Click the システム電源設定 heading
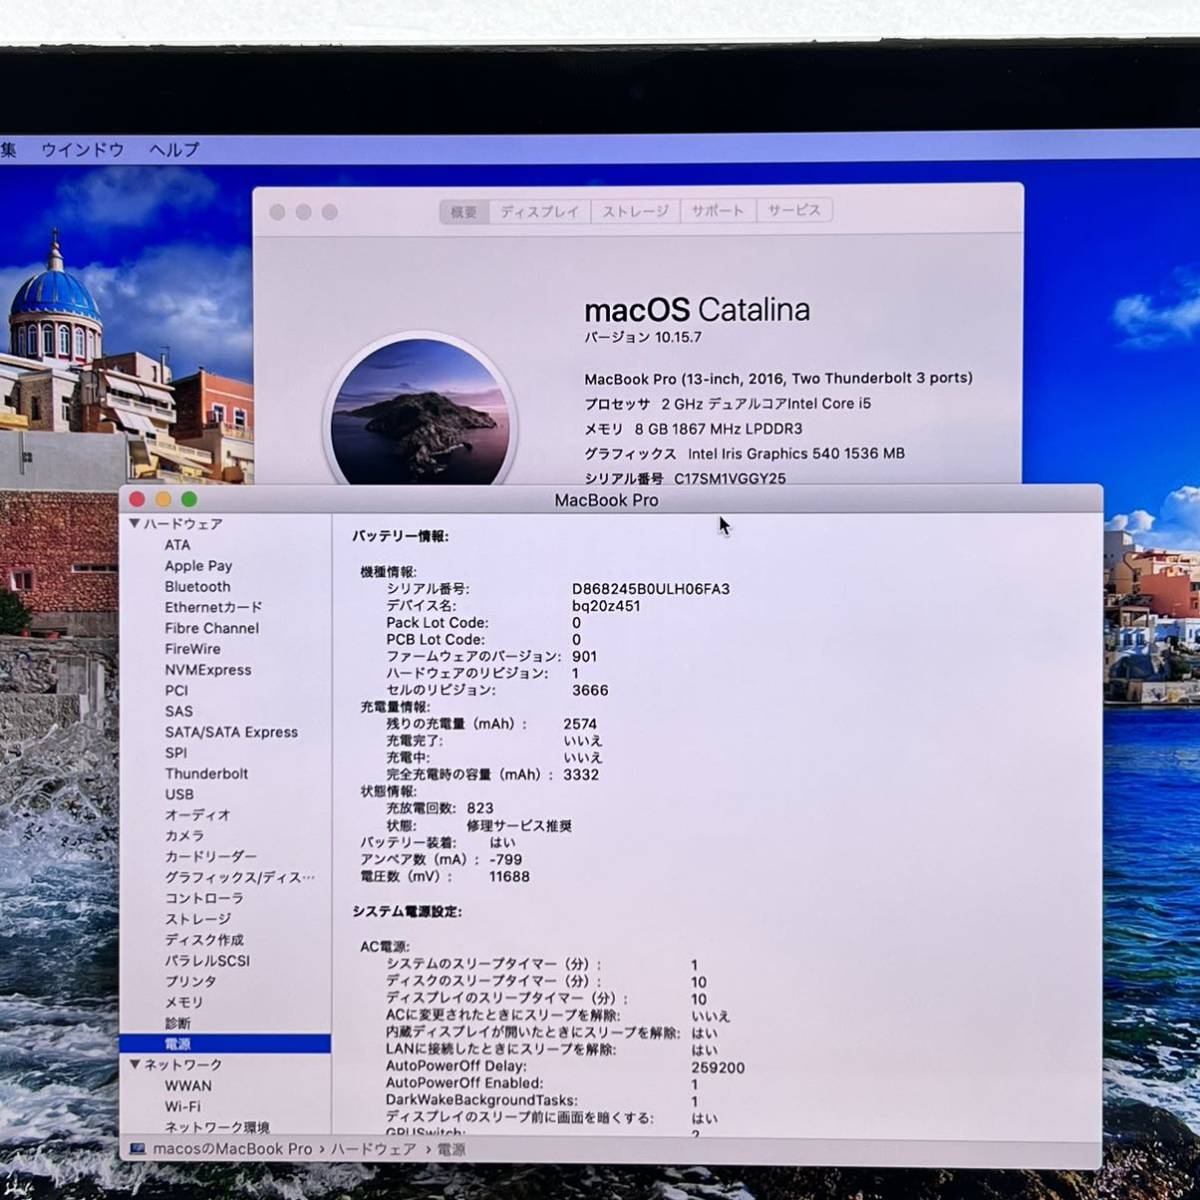Screen dimensions: 1200x1200 click(407, 913)
